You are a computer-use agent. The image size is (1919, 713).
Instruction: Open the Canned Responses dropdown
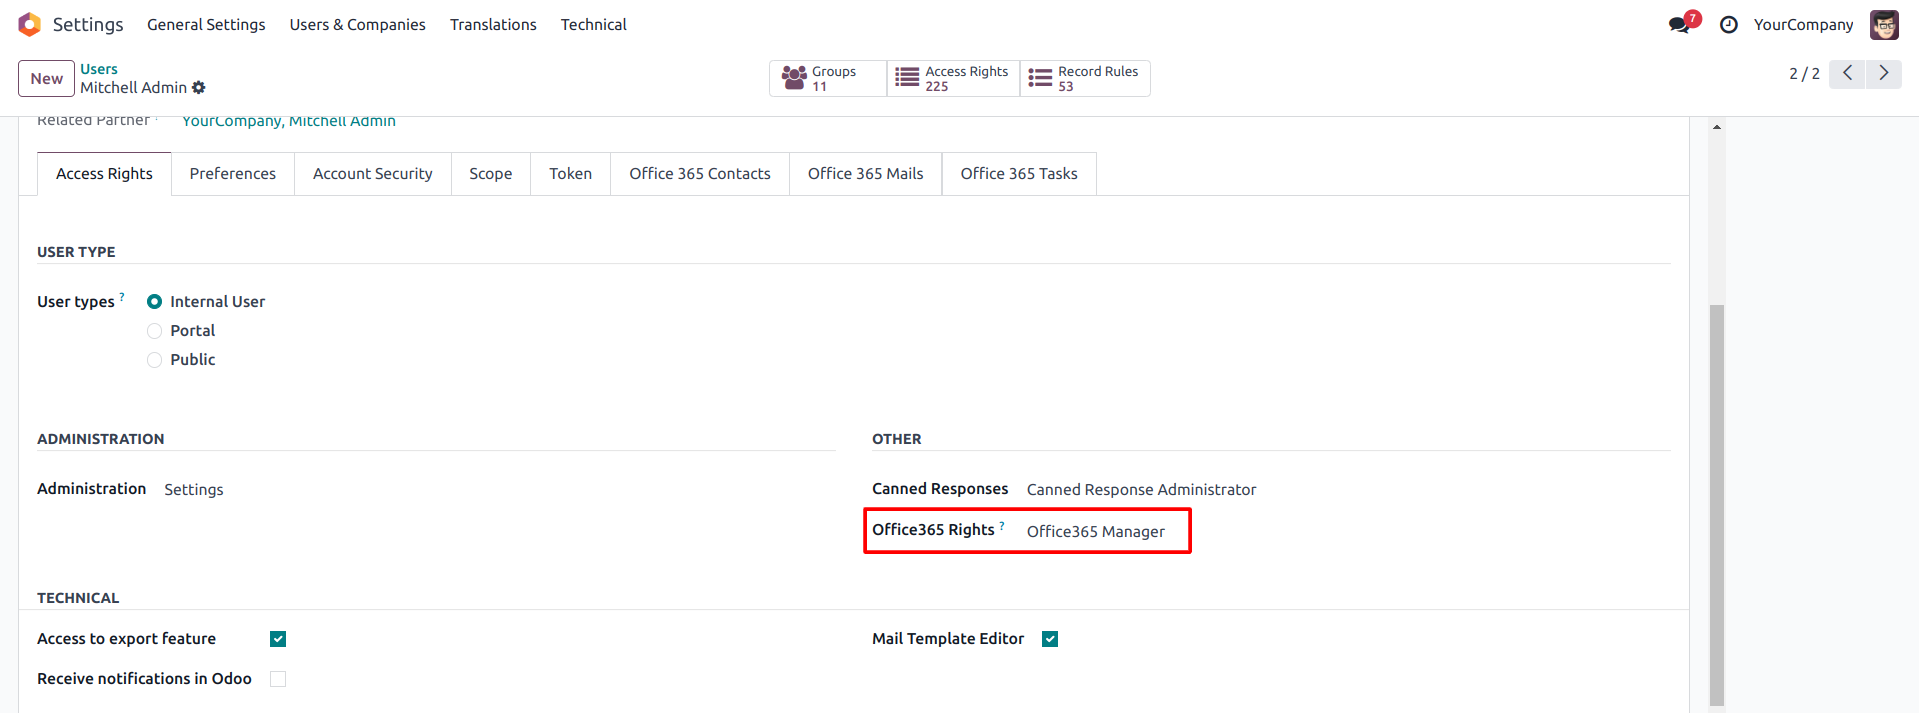pos(1141,489)
